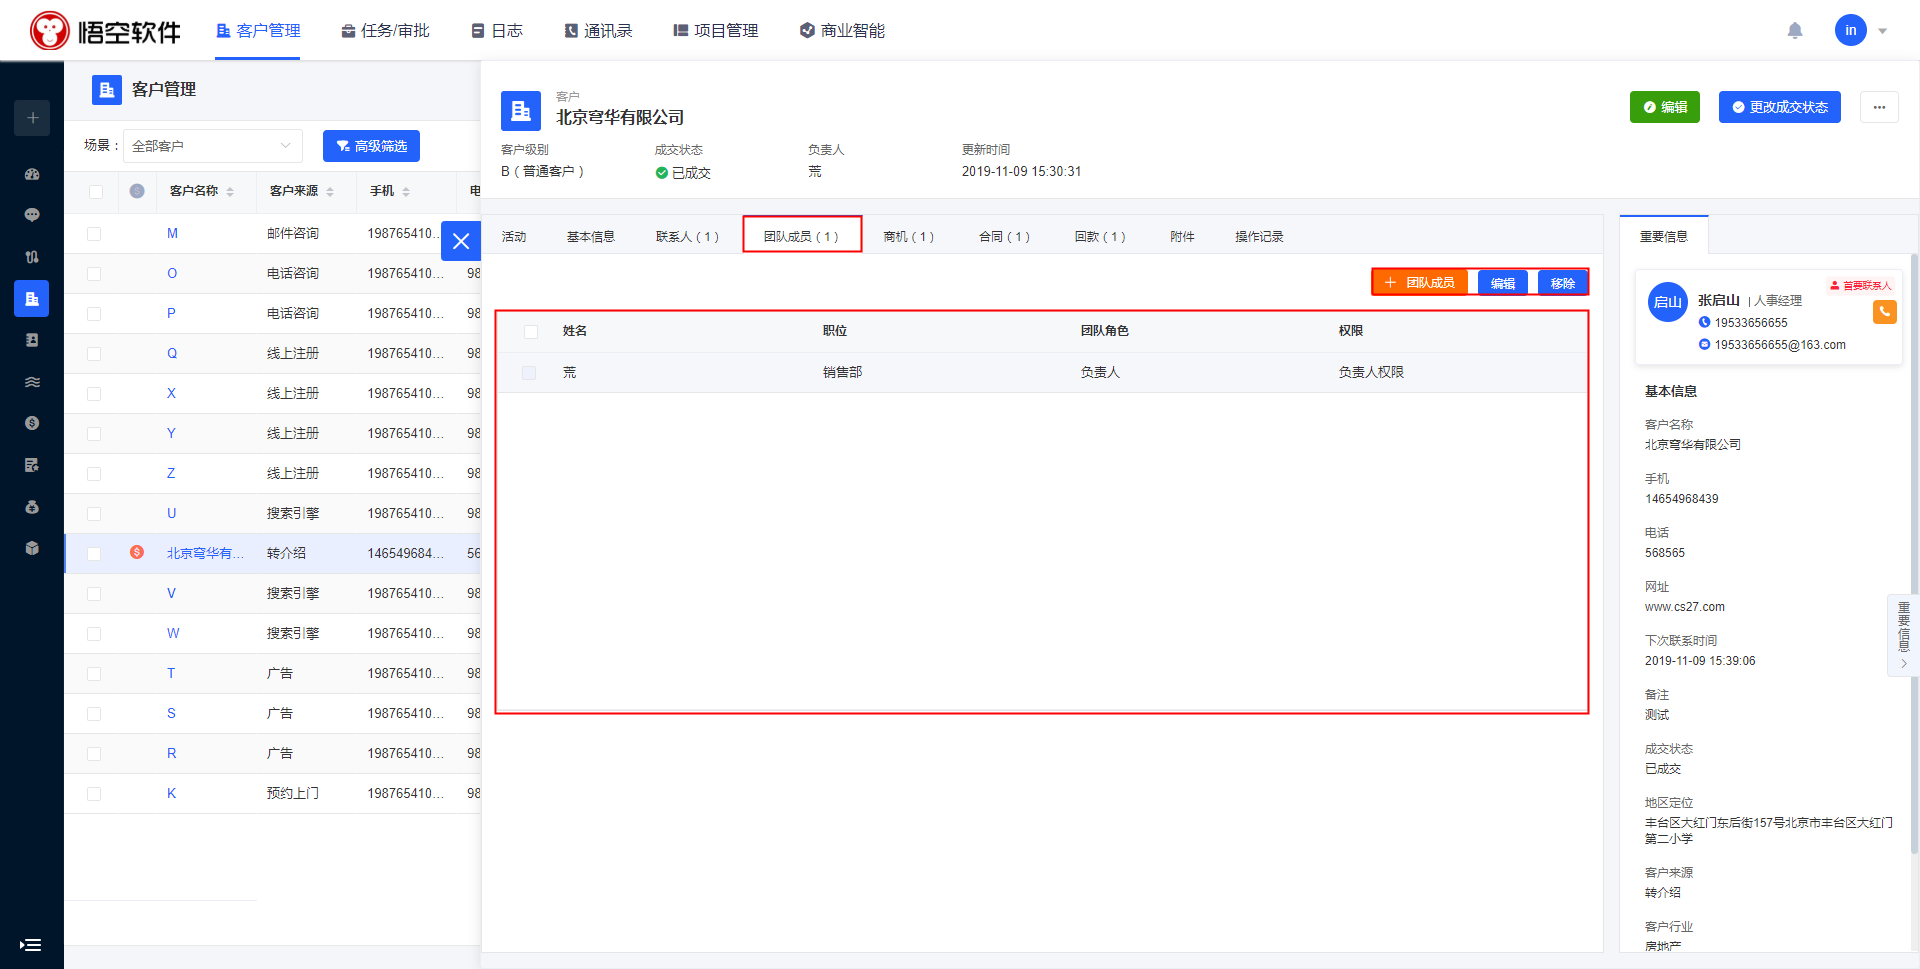This screenshot has width=1920, height=969.
Task: Click the sidebar collapse menu icon at bottom
Action: [31, 945]
